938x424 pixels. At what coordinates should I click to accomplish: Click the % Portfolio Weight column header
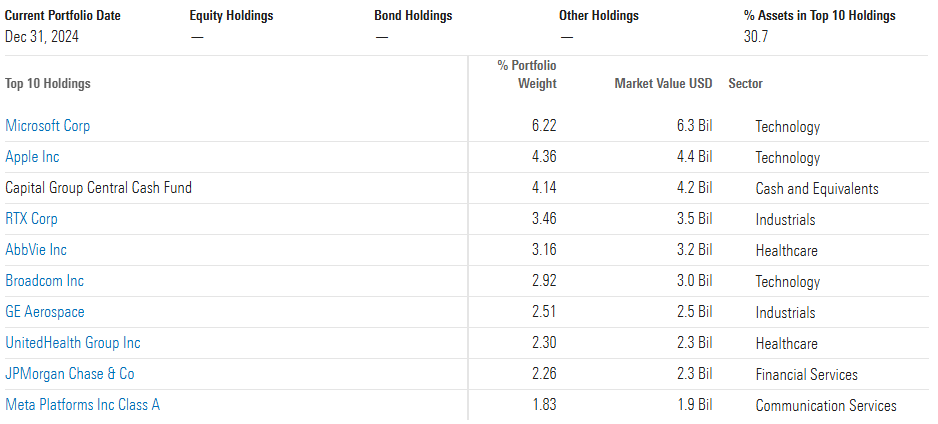point(527,75)
